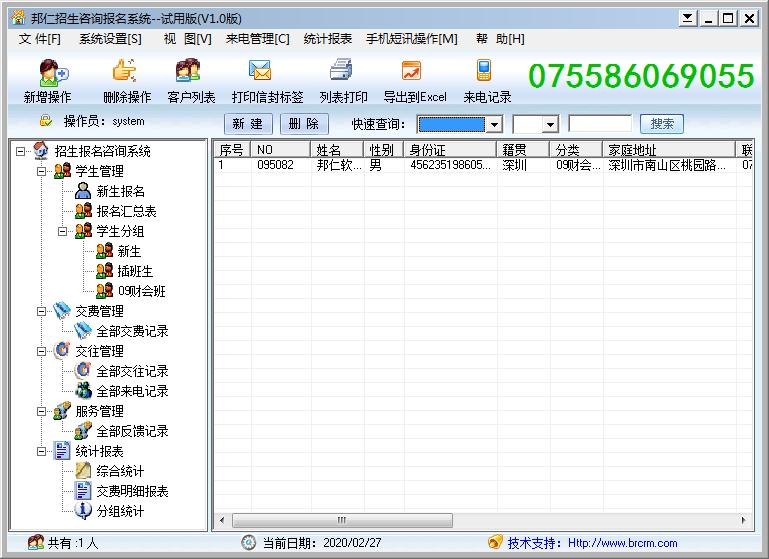The height and width of the screenshot is (559, 769).
Task: Click the 插班生 group icon
Action: point(104,271)
